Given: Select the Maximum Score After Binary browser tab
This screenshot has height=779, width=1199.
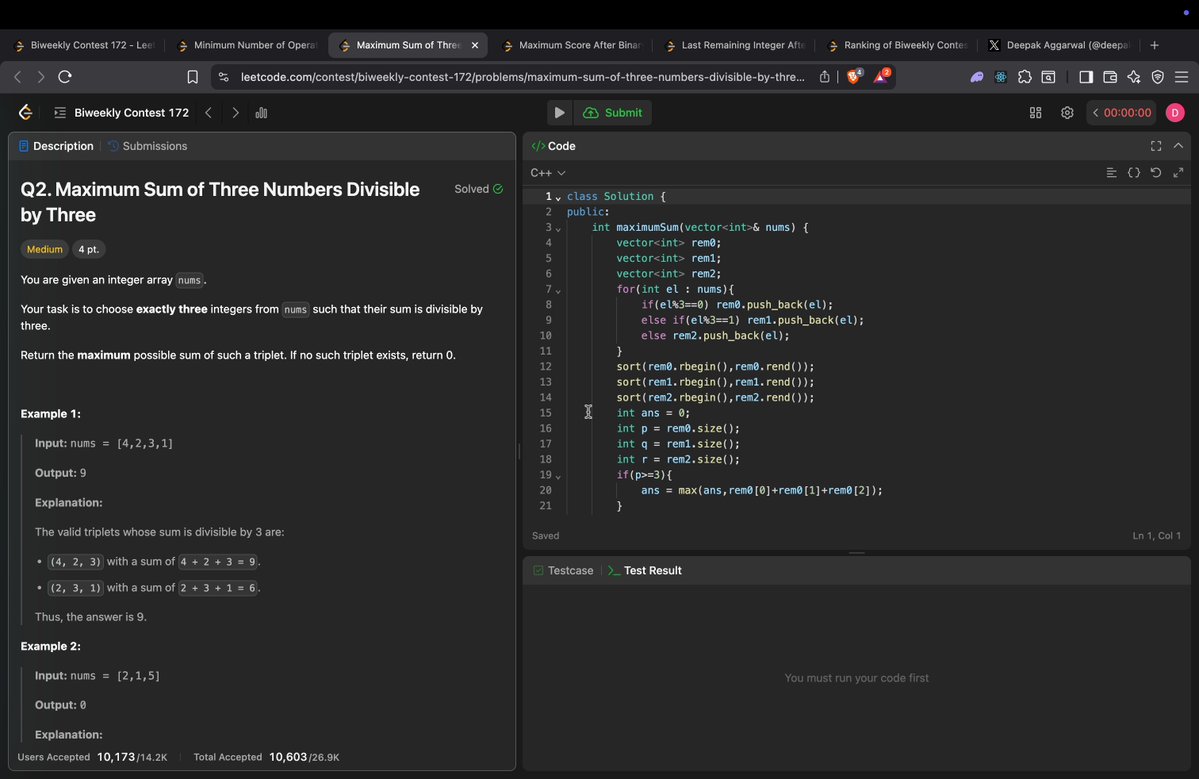Looking at the screenshot, I should [x=573, y=45].
